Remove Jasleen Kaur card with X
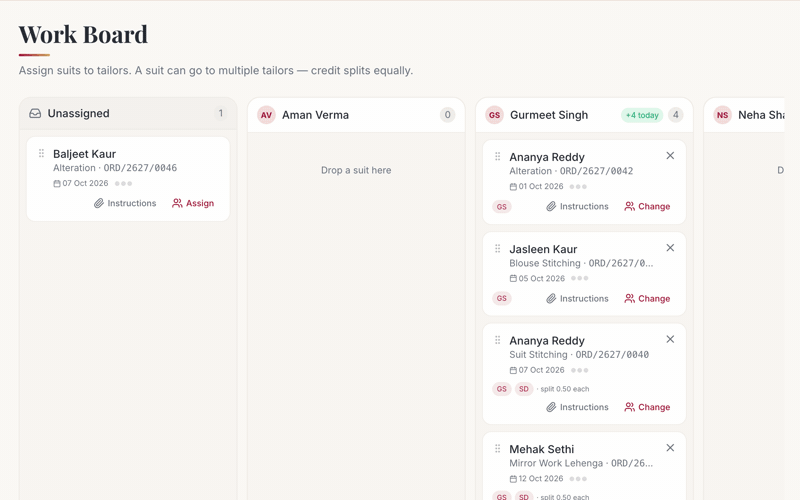The height and width of the screenshot is (500, 800). [670, 247]
